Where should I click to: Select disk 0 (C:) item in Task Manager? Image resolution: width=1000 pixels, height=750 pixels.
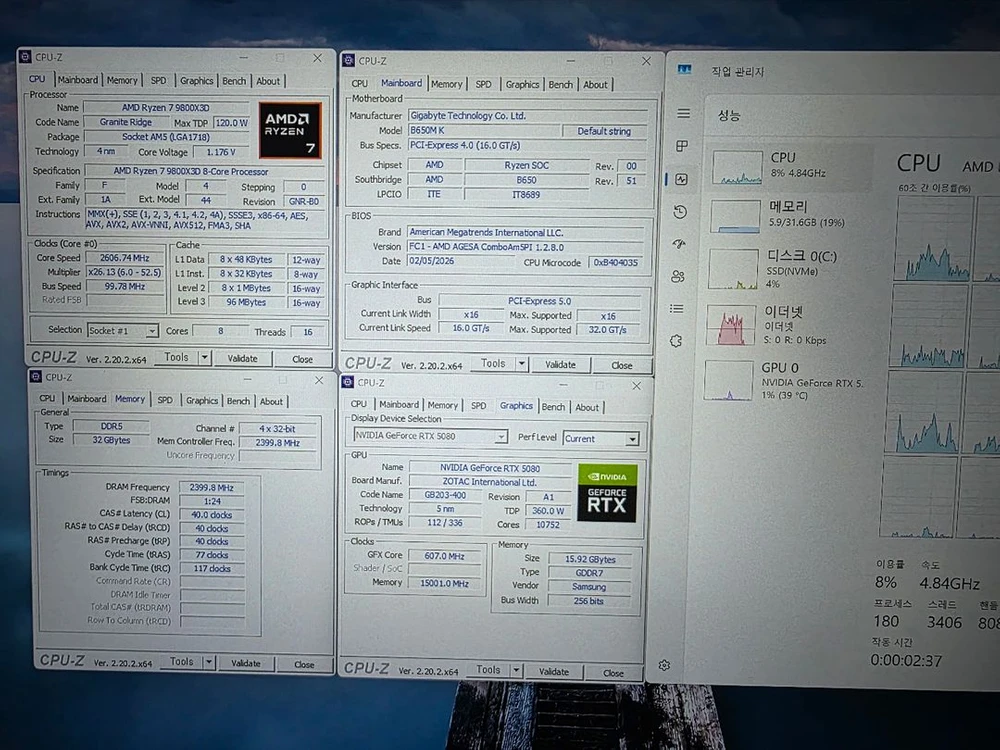pyautogui.click(x=790, y=268)
